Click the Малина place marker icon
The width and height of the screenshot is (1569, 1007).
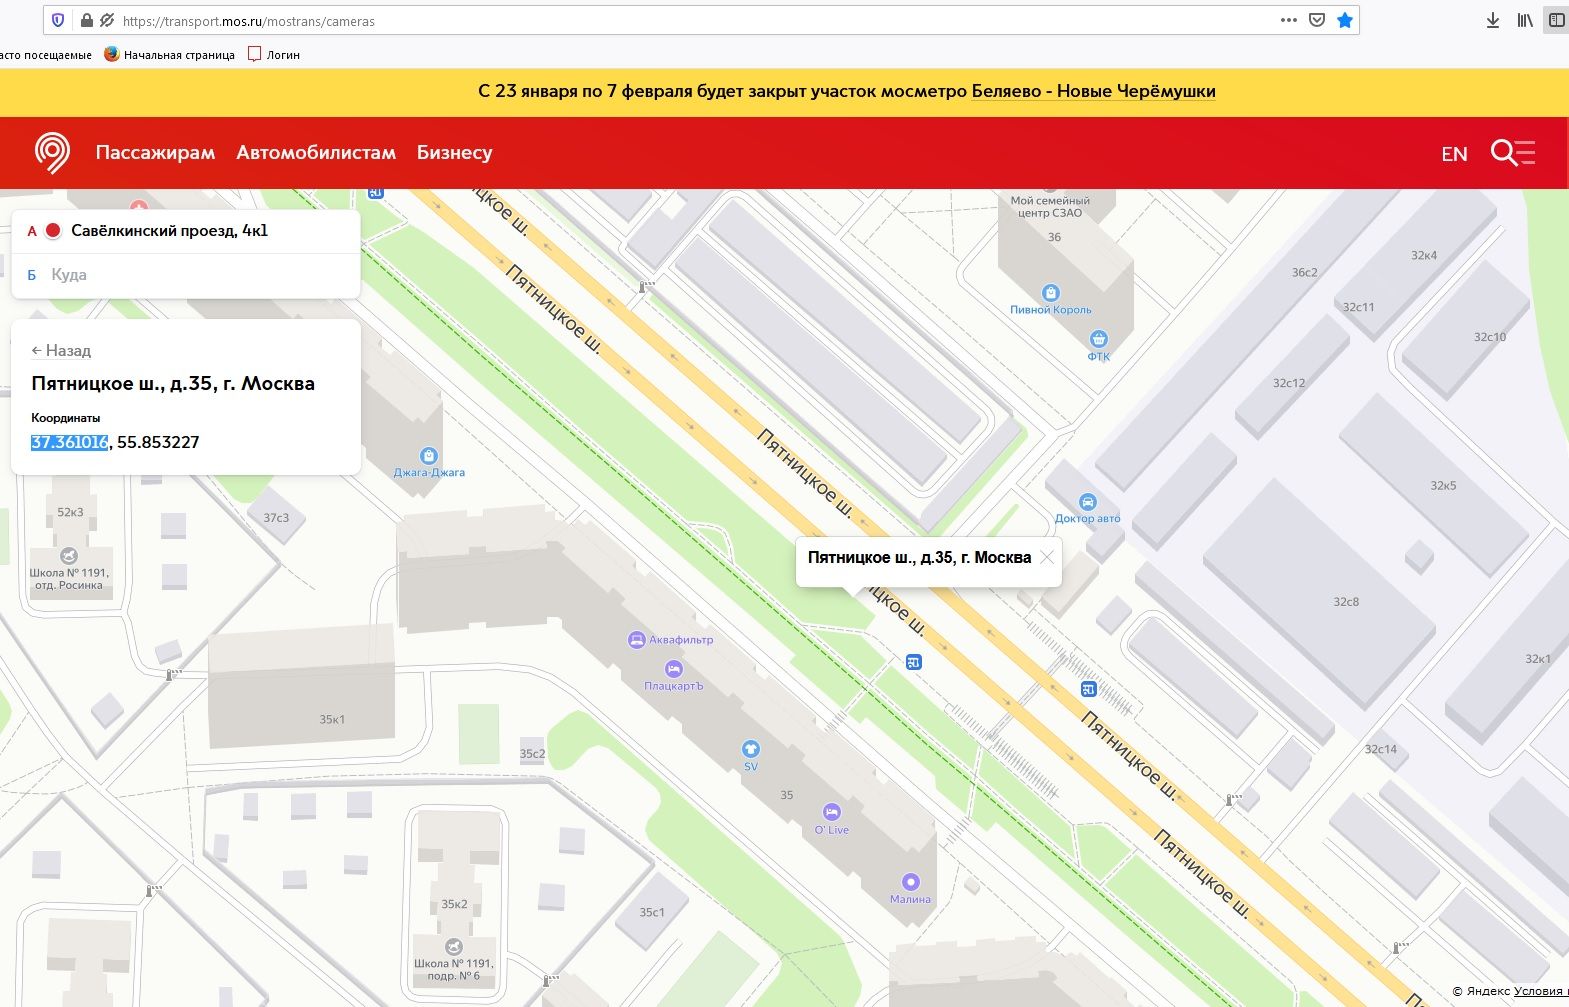tap(910, 882)
